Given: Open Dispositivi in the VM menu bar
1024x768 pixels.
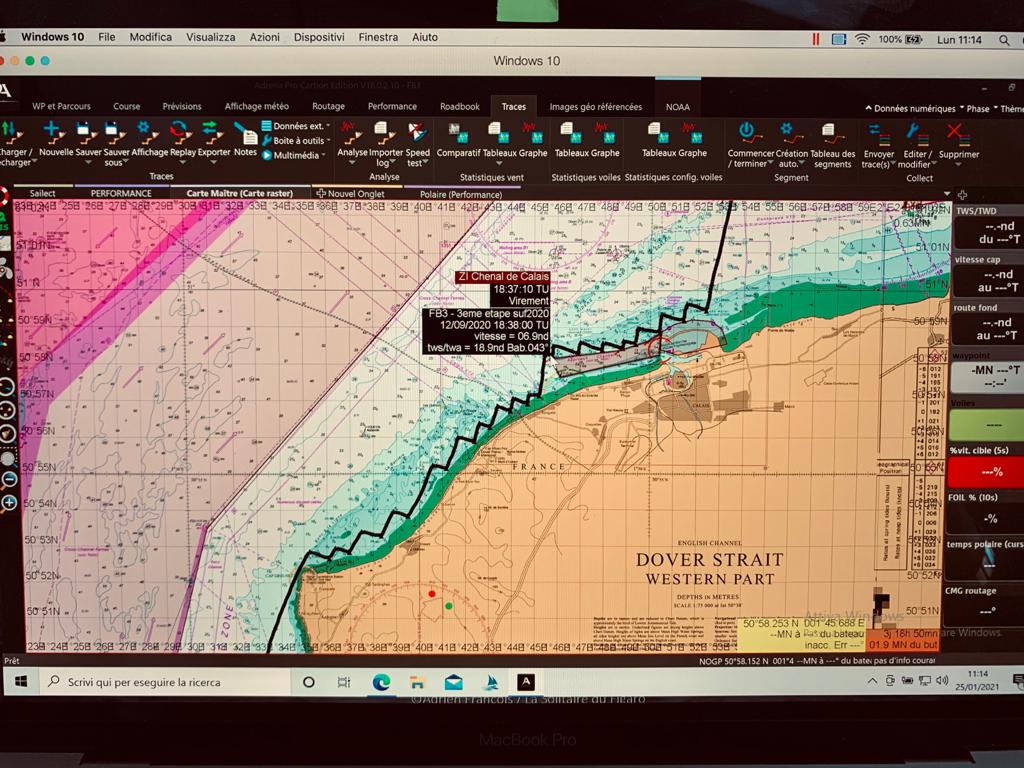Looking at the screenshot, I should (319, 37).
